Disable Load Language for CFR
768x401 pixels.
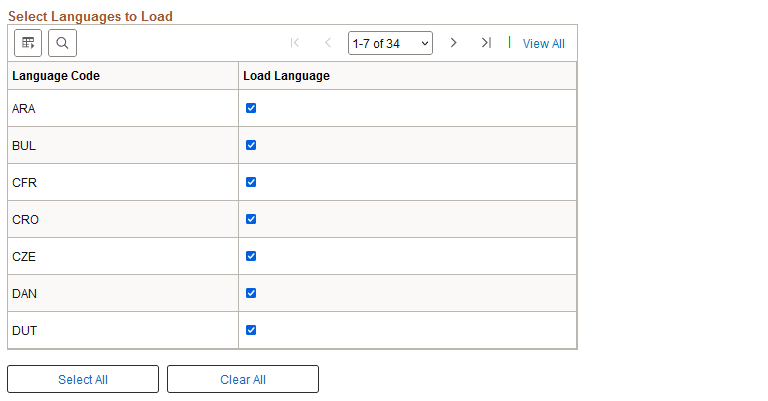[251, 182]
